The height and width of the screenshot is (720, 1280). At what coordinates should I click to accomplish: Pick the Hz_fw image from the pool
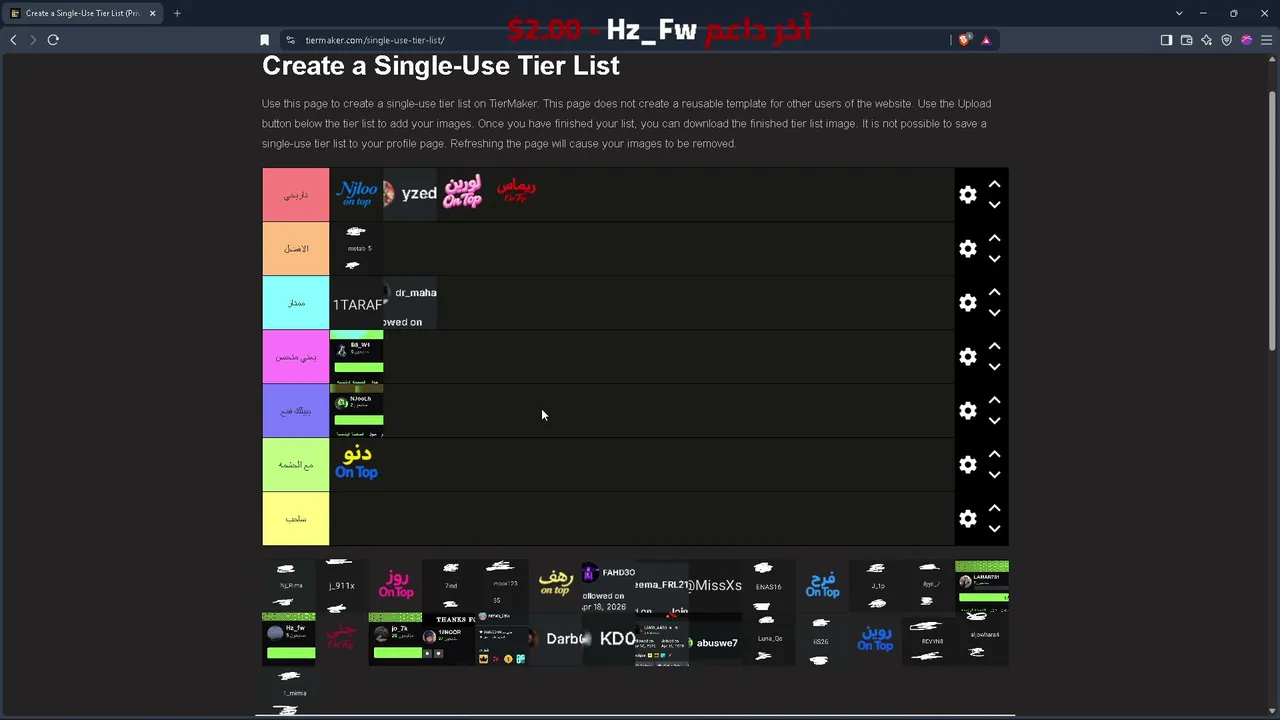tap(288, 639)
